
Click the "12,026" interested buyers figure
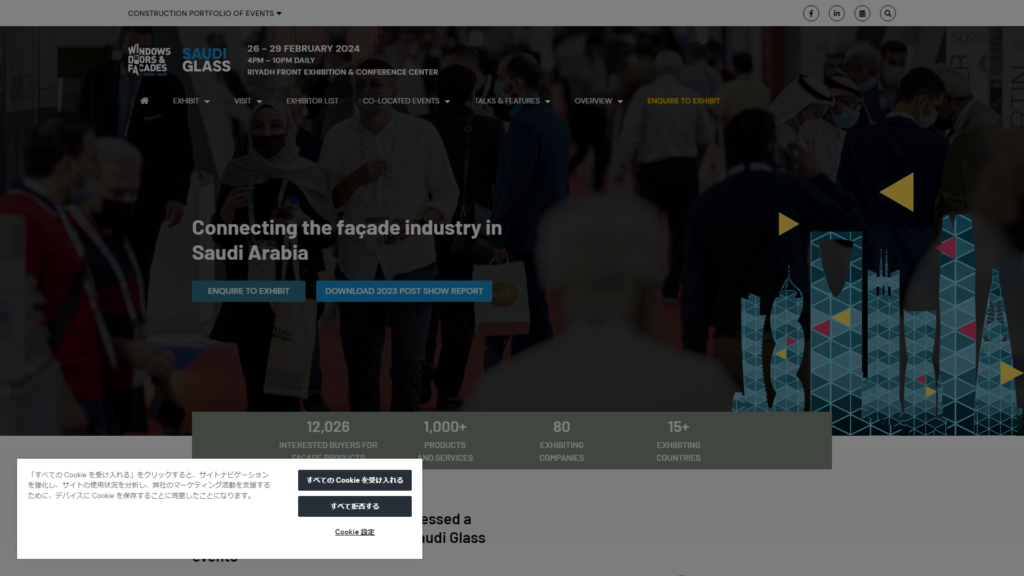pyautogui.click(x=328, y=427)
